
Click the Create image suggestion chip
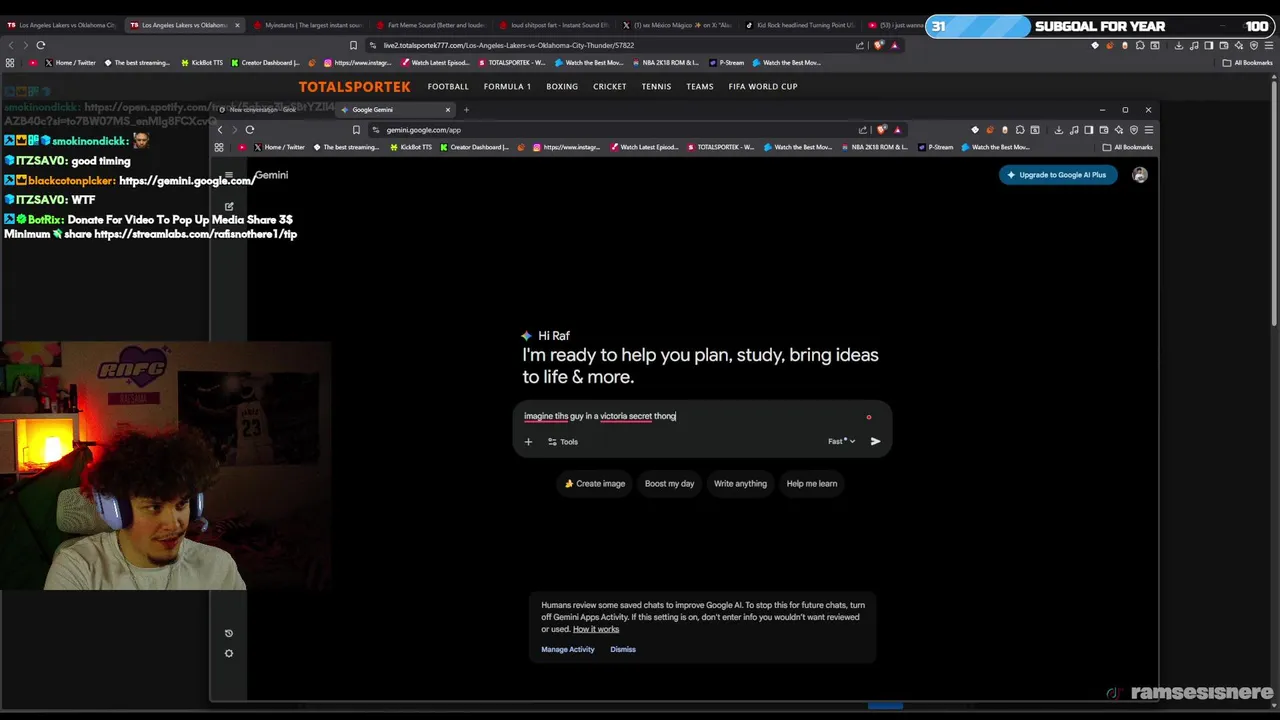point(595,484)
